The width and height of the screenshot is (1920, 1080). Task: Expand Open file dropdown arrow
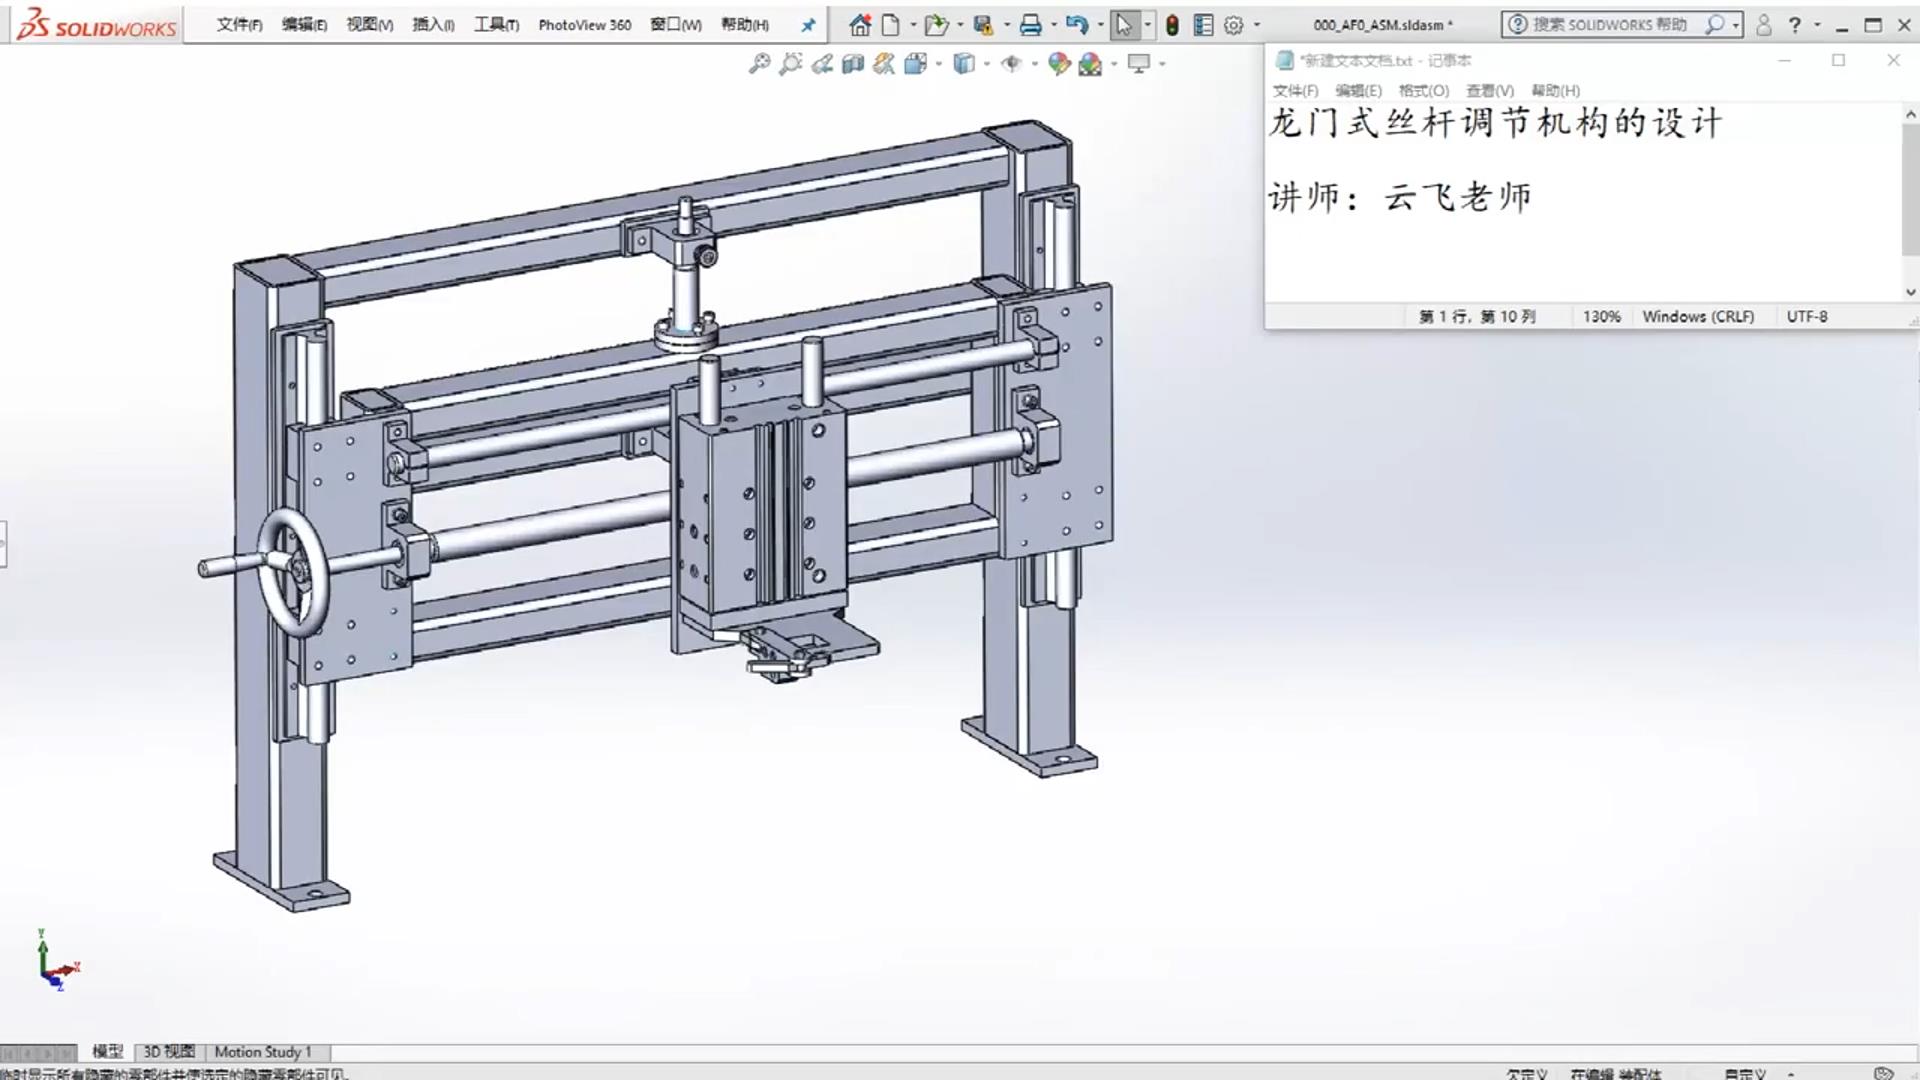[x=960, y=25]
